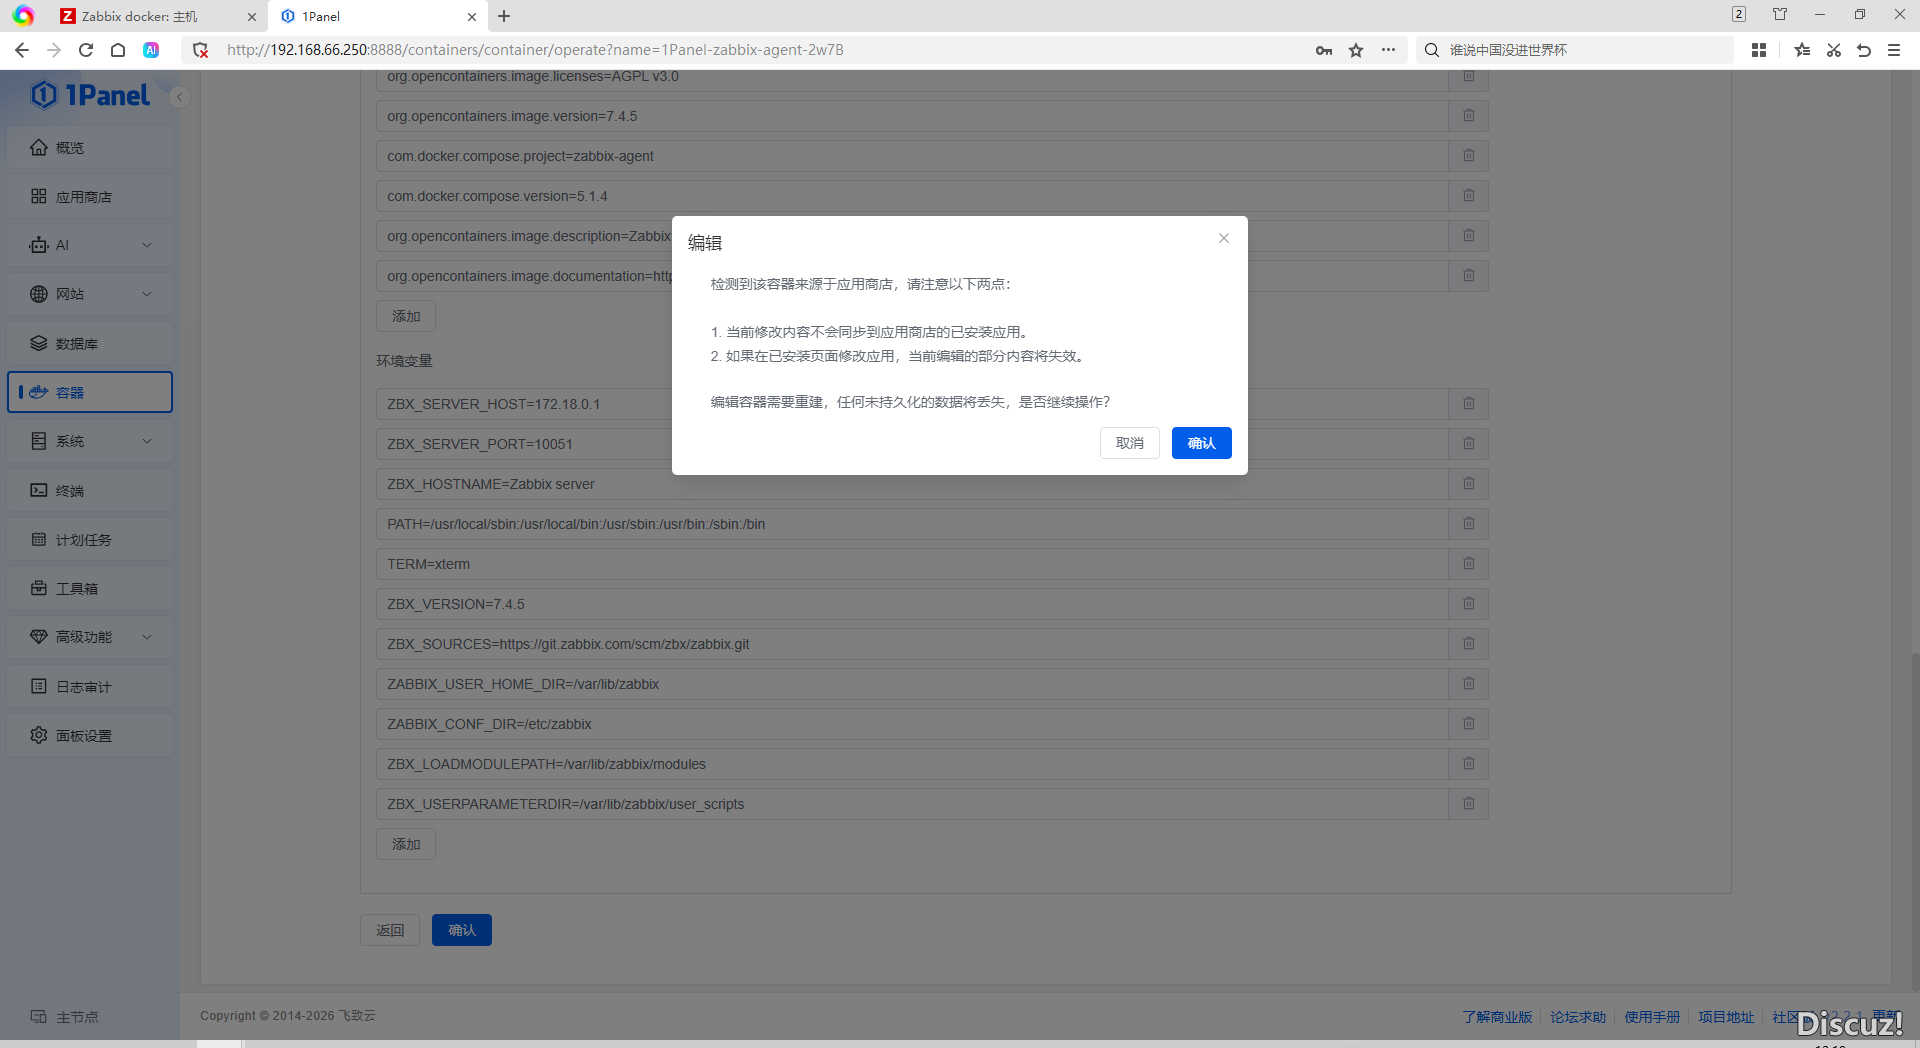
Task: Open 终端 terminal in the sidebar
Action: (x=90, y=490)
